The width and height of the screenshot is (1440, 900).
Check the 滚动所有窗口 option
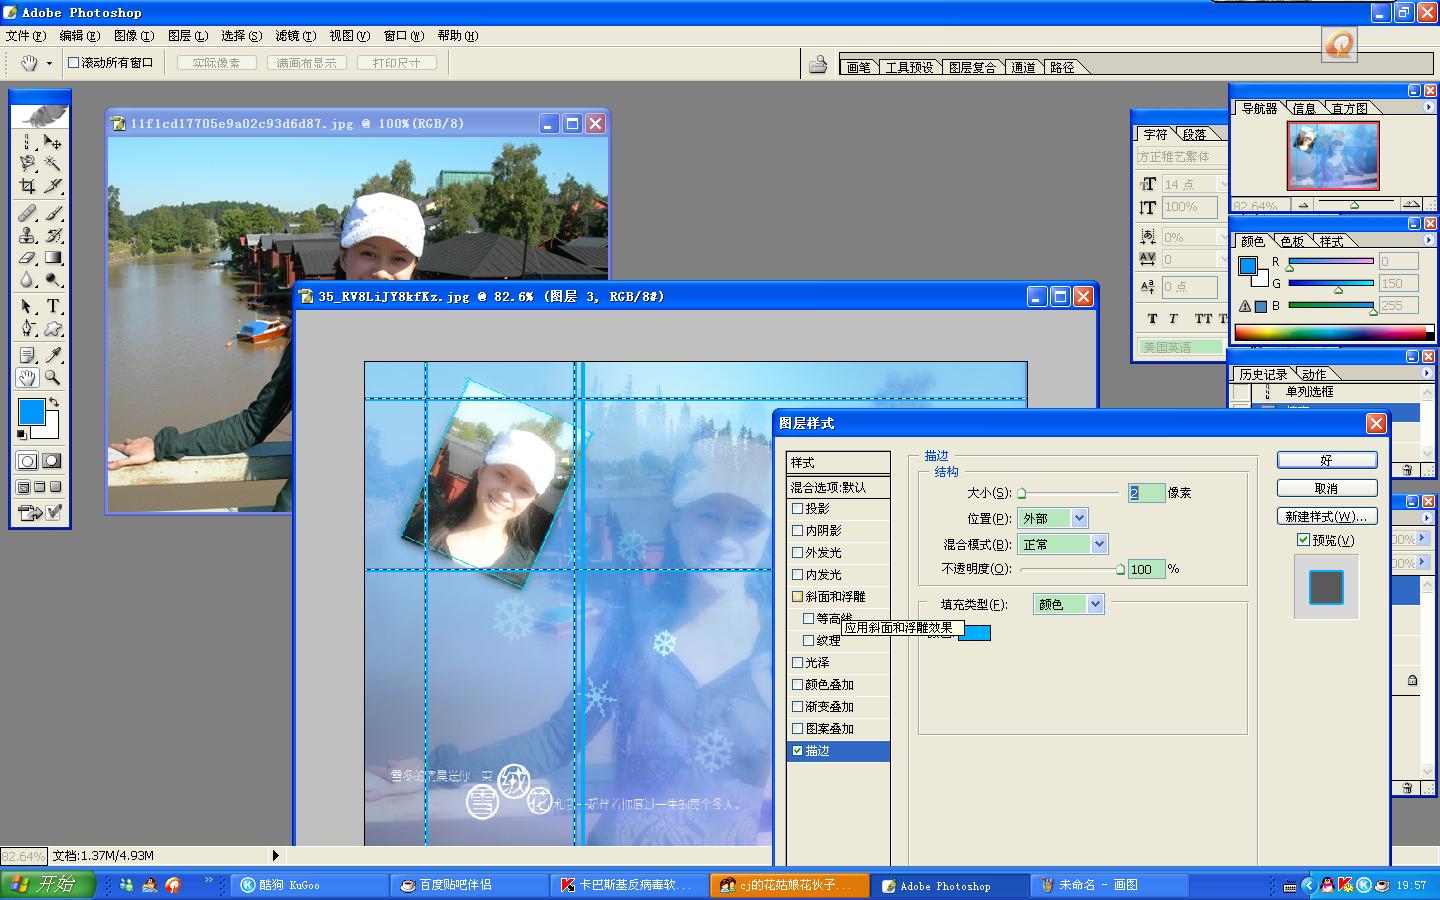coord(73,62)
